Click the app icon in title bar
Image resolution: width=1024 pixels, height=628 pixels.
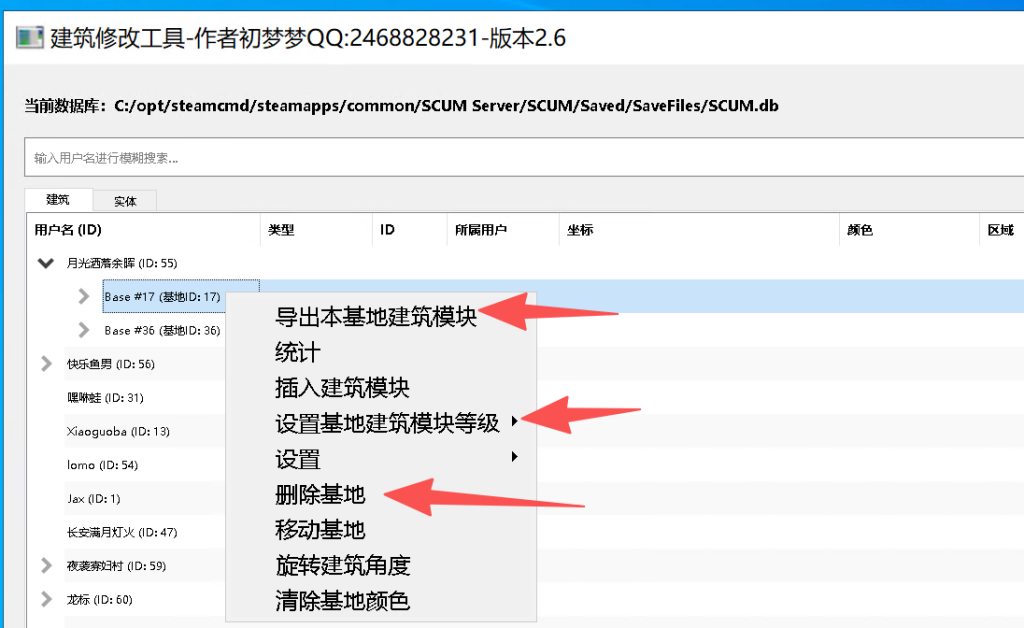(x=29, y=38)
